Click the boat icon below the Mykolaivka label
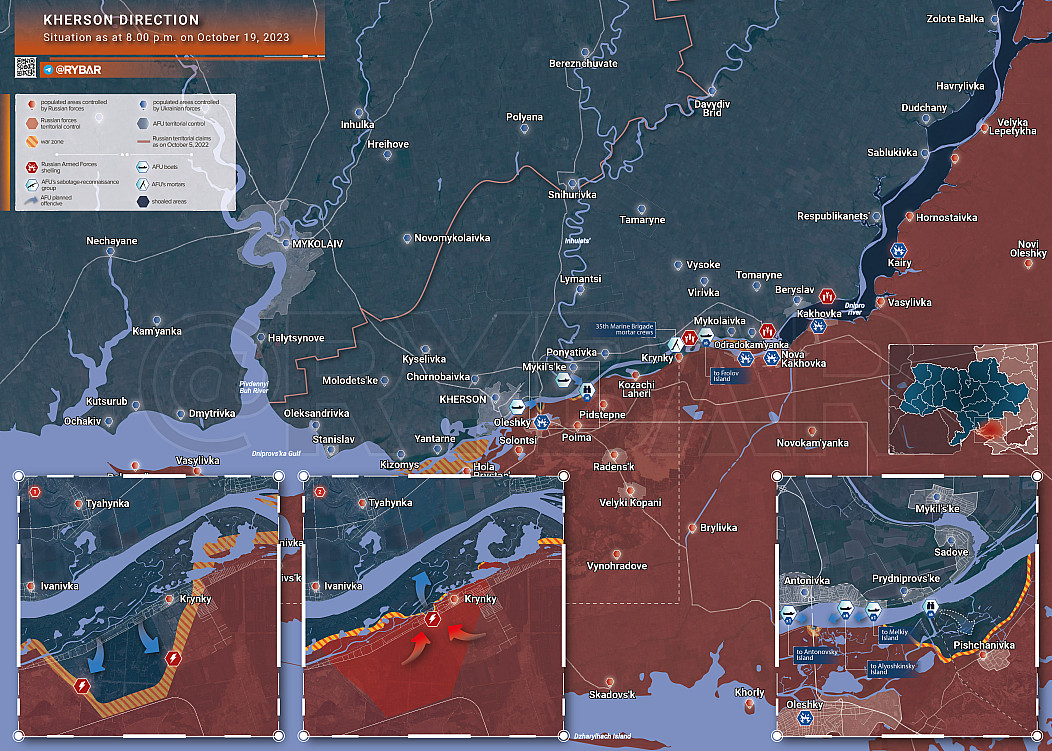 706,336
